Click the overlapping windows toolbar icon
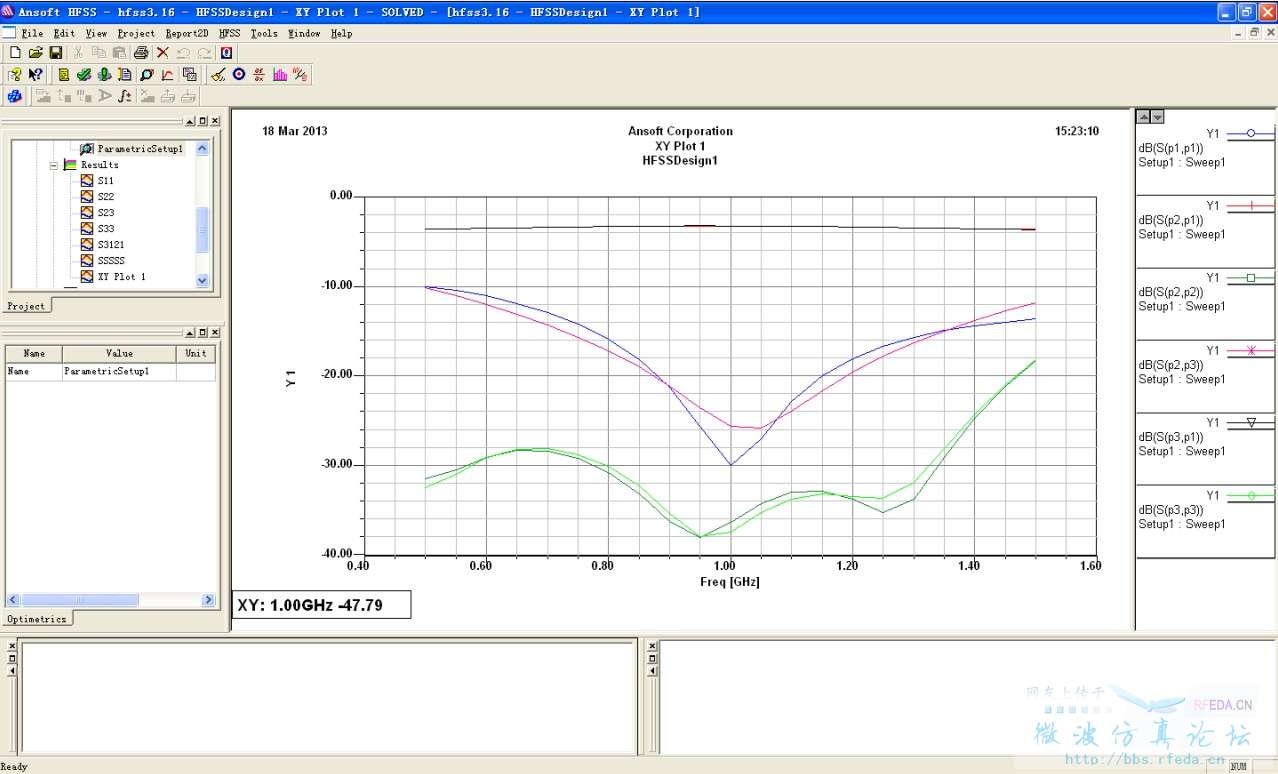 pyautogui.click(x=189, y=75)
